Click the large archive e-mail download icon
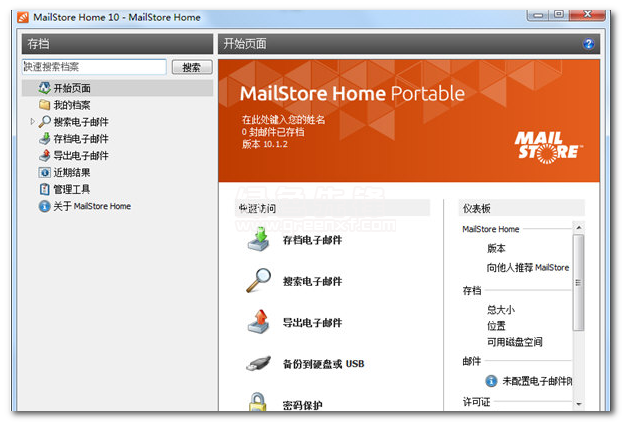Image resolution: width=622 pixels, height=422 pixels. pyautogui.click(x=259, y=239)
